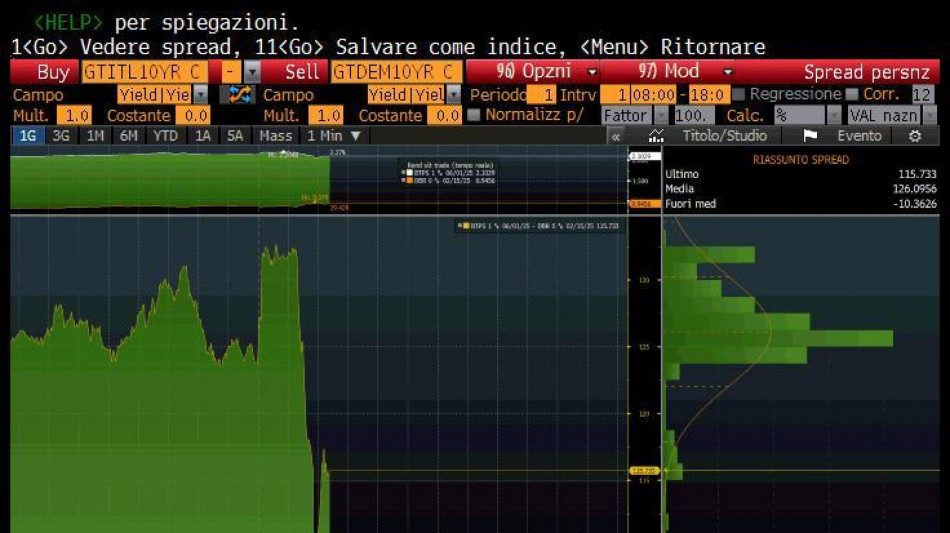Click the green HELP text
Screen dimensions: 950x533
(x=68, y=23)
